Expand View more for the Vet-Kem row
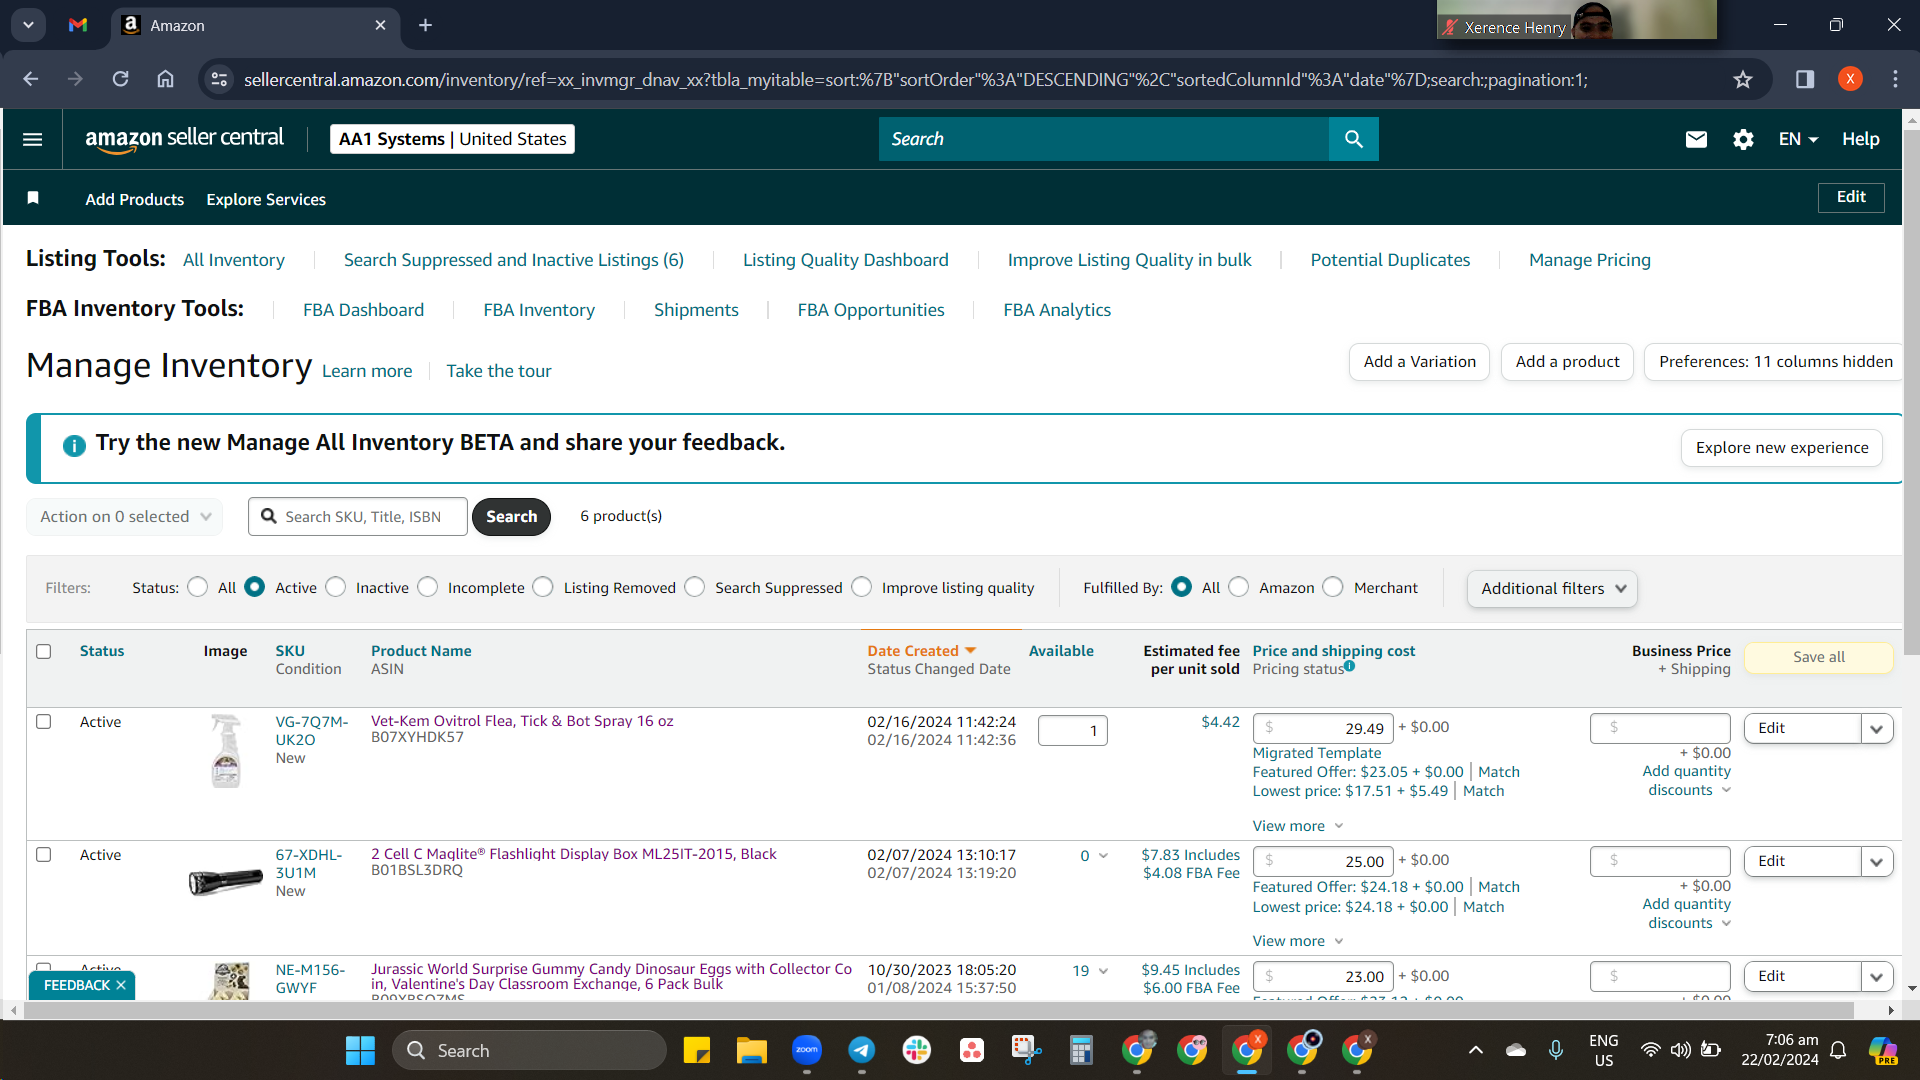Image resolution: width=1920 pixels, height=1080 pixels. coord(1298,826)
